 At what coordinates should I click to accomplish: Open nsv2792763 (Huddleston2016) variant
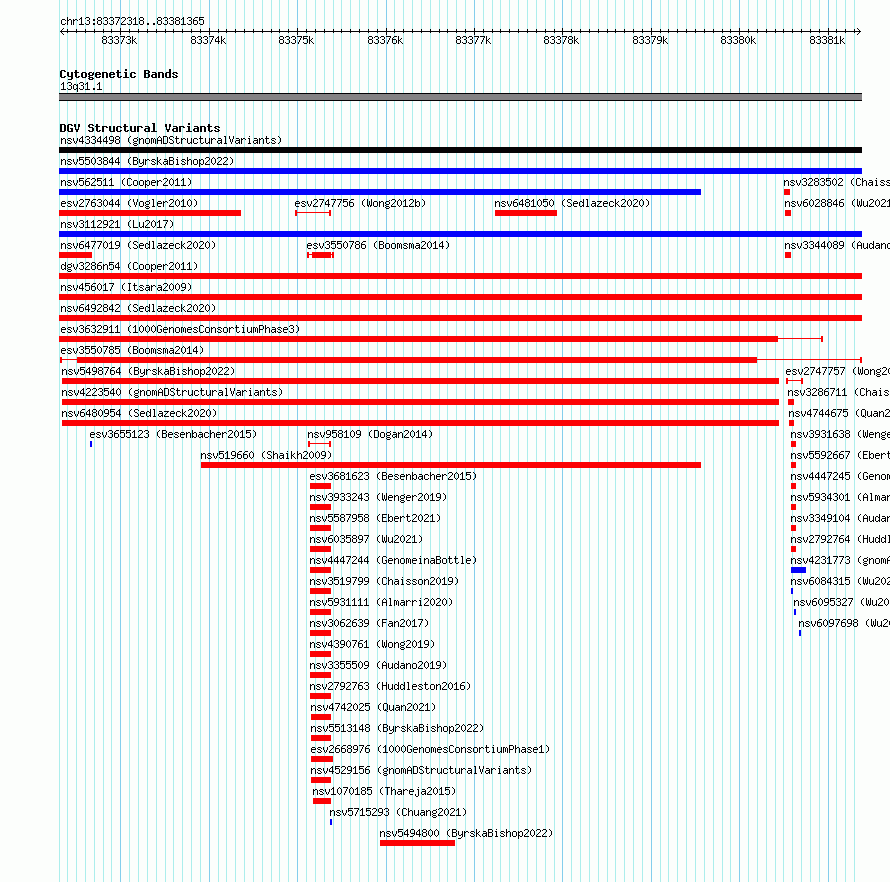[391, 686]
